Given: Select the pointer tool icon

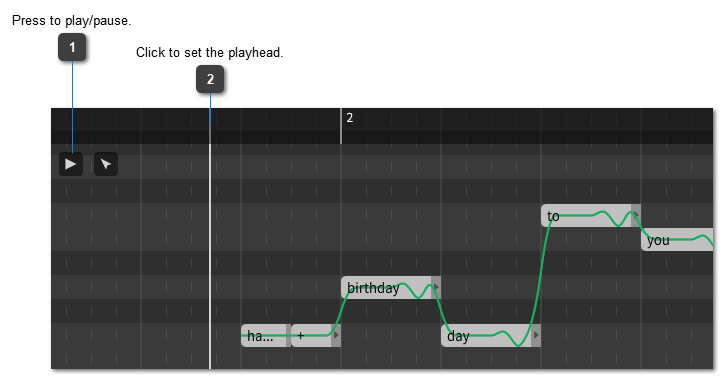Looking at the screenshot, I should pos(106,164).
